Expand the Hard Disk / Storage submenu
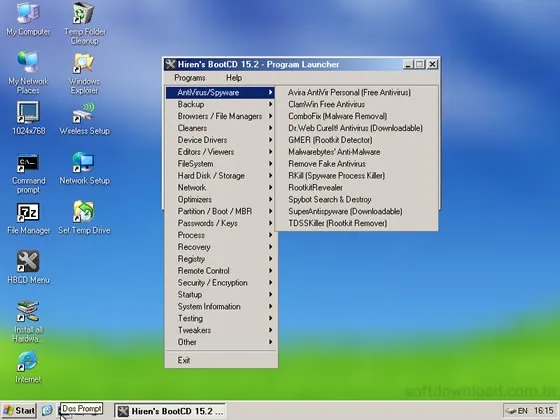Screen dimensions: 560x420 220,176
